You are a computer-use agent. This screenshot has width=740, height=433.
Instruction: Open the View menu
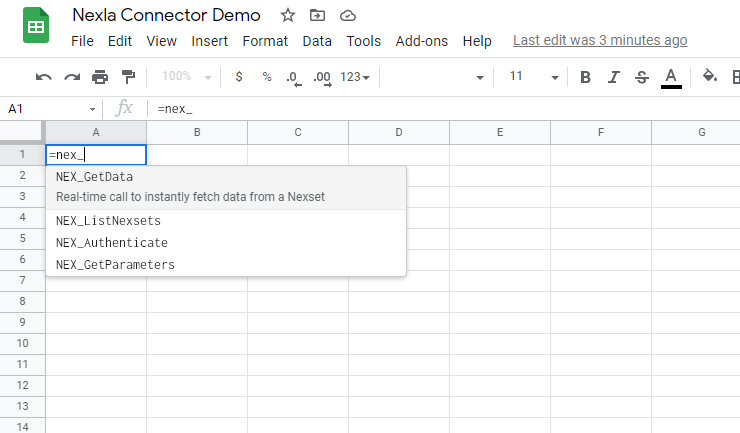(161, 41)
